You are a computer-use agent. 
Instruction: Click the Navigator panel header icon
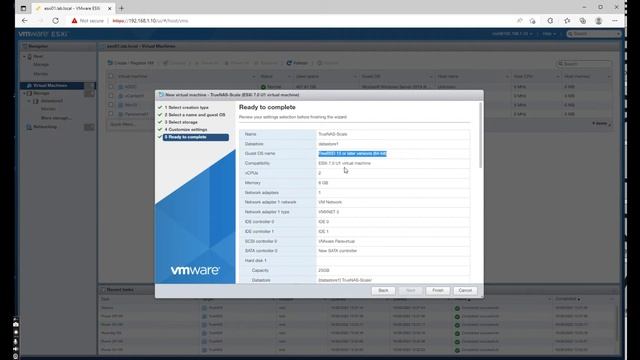[x=24, y=47]
